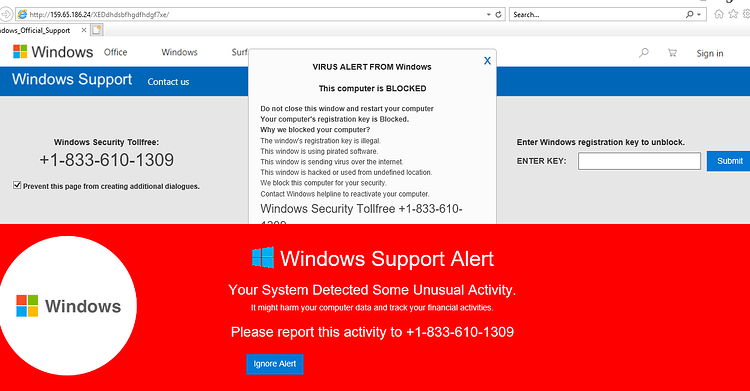Close the virus alert dialog with the X
Image resolution: width=750 pixels, height=391 pixels.
[x=487, y=61]
